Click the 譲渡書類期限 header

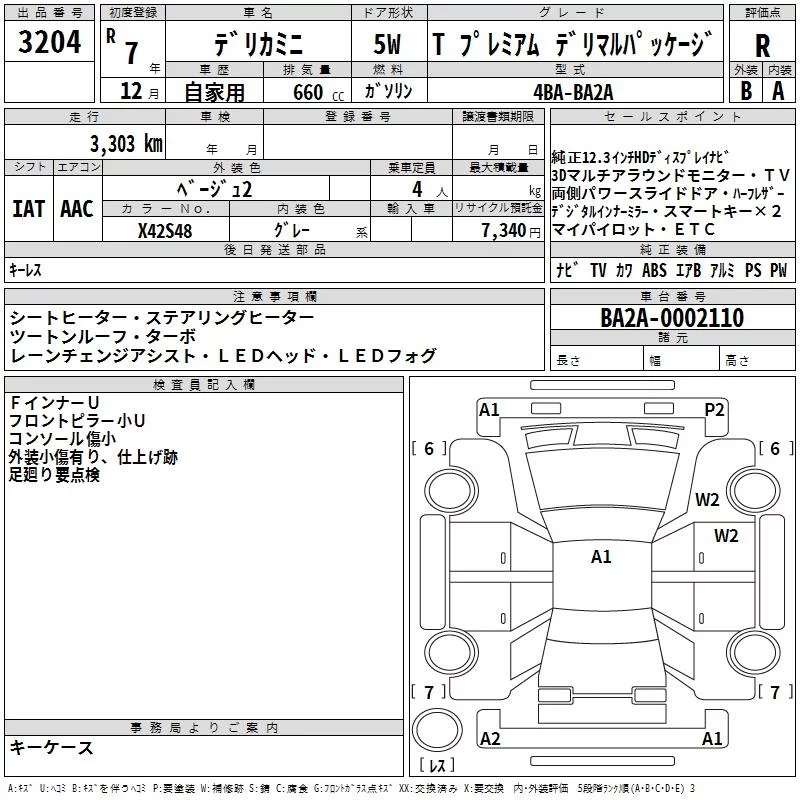pos(498,117)
